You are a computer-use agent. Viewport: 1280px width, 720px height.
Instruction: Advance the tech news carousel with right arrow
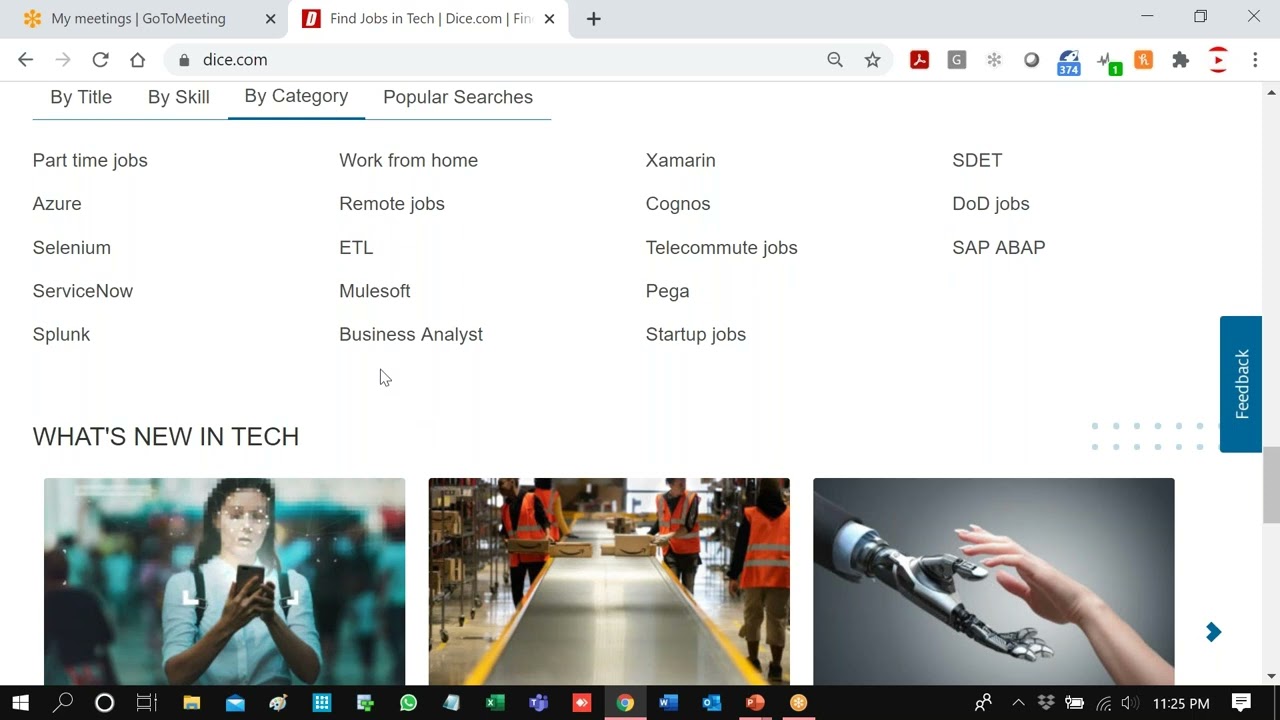[1213, 632]
